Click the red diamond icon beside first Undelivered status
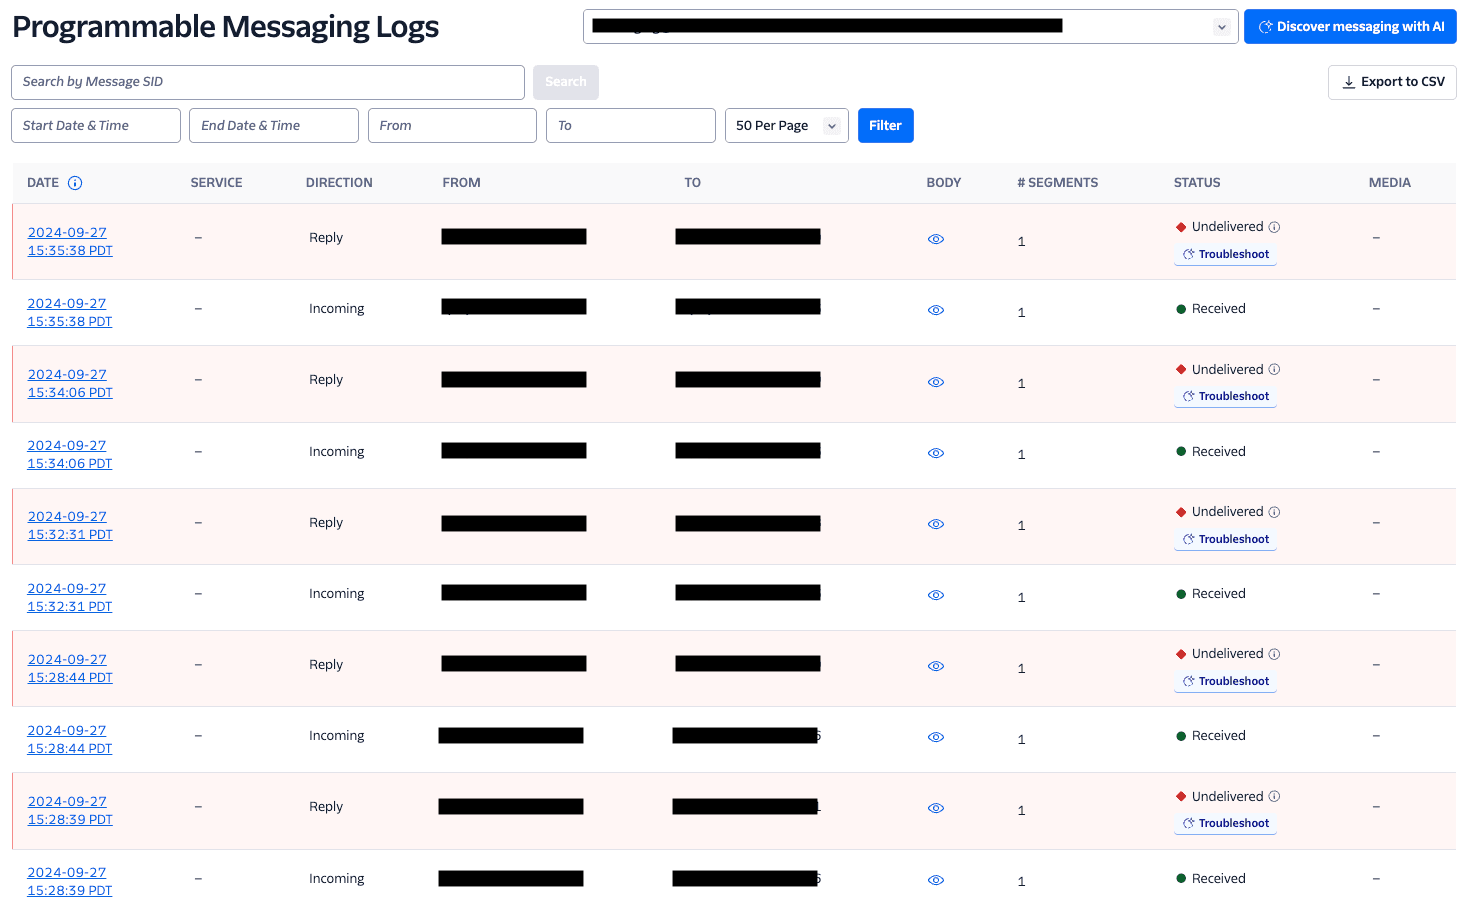This screenshot has width=1475, height=915. [x=1179, y=226]
